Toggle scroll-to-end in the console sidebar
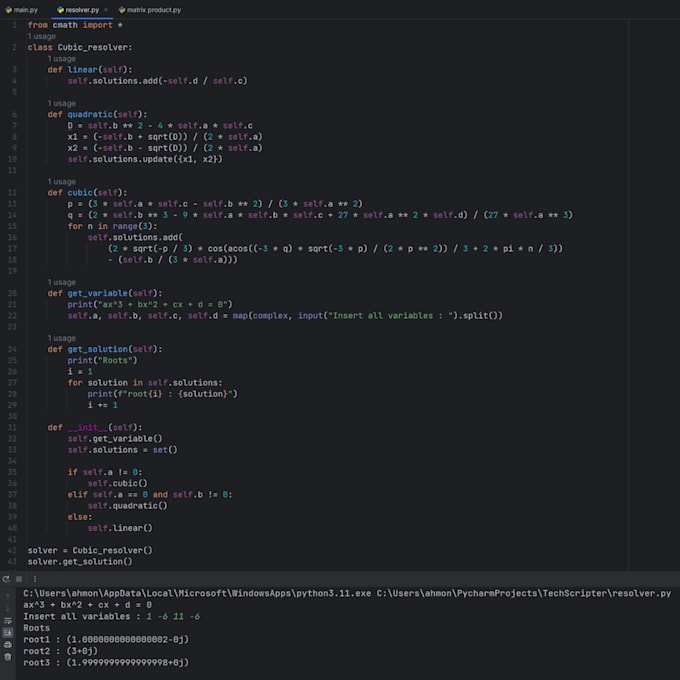This screenshot has width=680, height=680. point(7,632)
